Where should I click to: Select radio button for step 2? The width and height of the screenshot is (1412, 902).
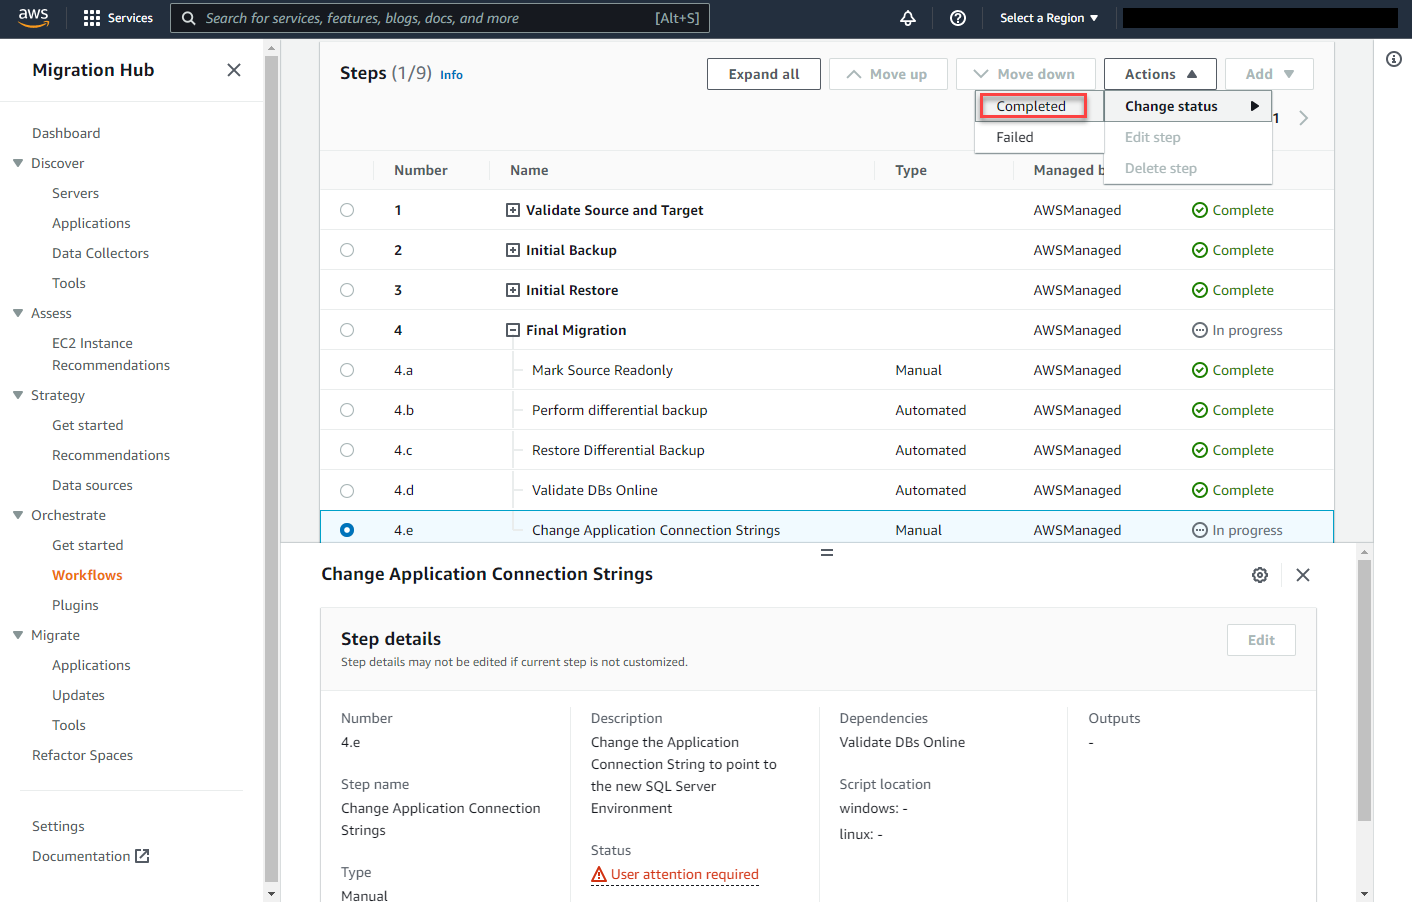pos(347,250)
